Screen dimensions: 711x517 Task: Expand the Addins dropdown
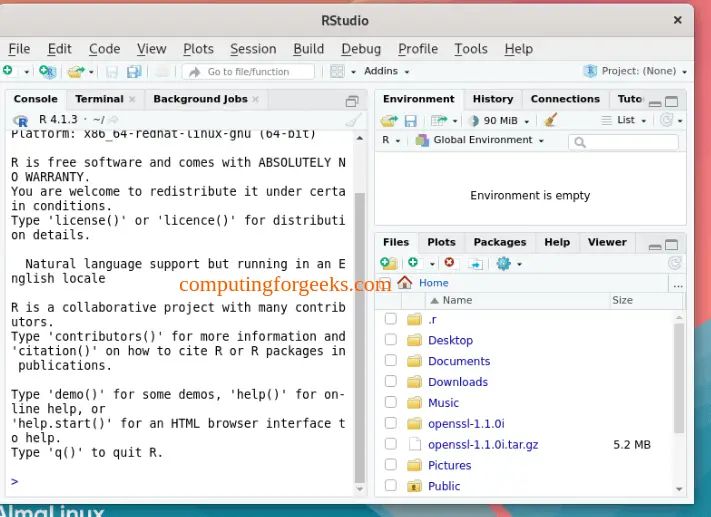tap(387, 71)
